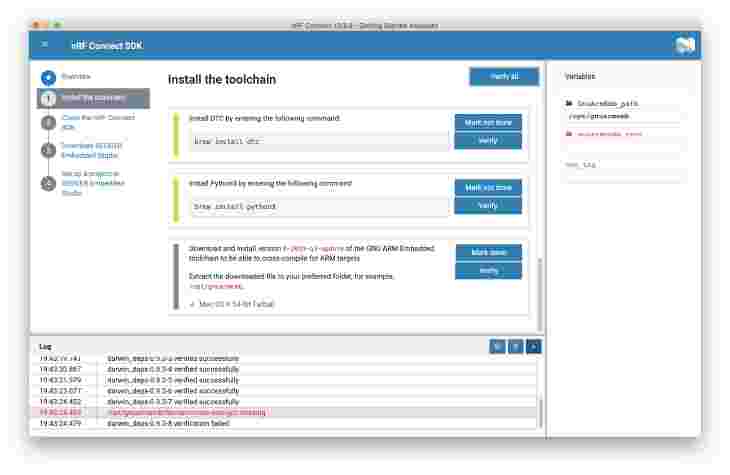Select the 'darwin_deps-0.9.3-4 verified successfully' log row
Image resolution: width=730 pixels, height=475 pixels.
click(x=284, y=369)
